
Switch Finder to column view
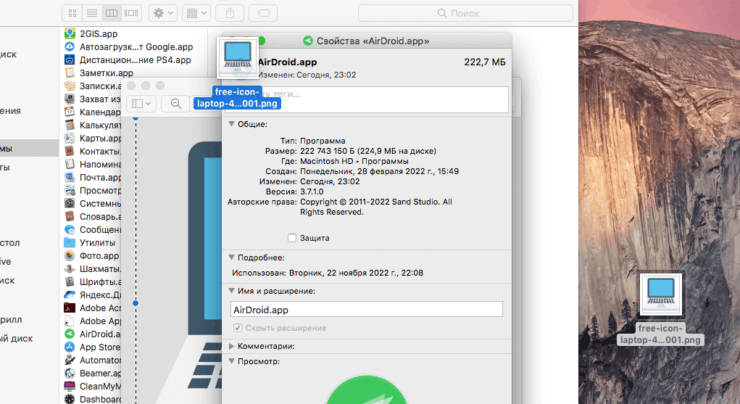pyautogui.click(x=110, y=14)
